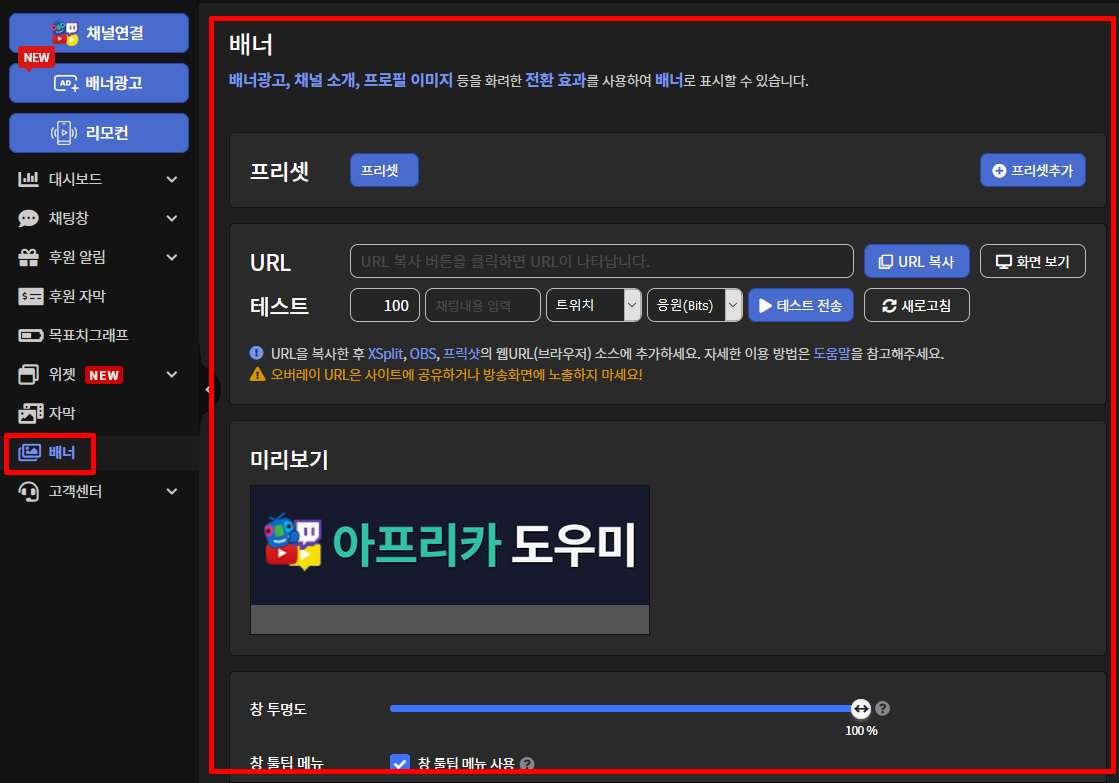Open the 대시보드 menu item
This screenshot has height=783, width=1119.
pos(98,179)
